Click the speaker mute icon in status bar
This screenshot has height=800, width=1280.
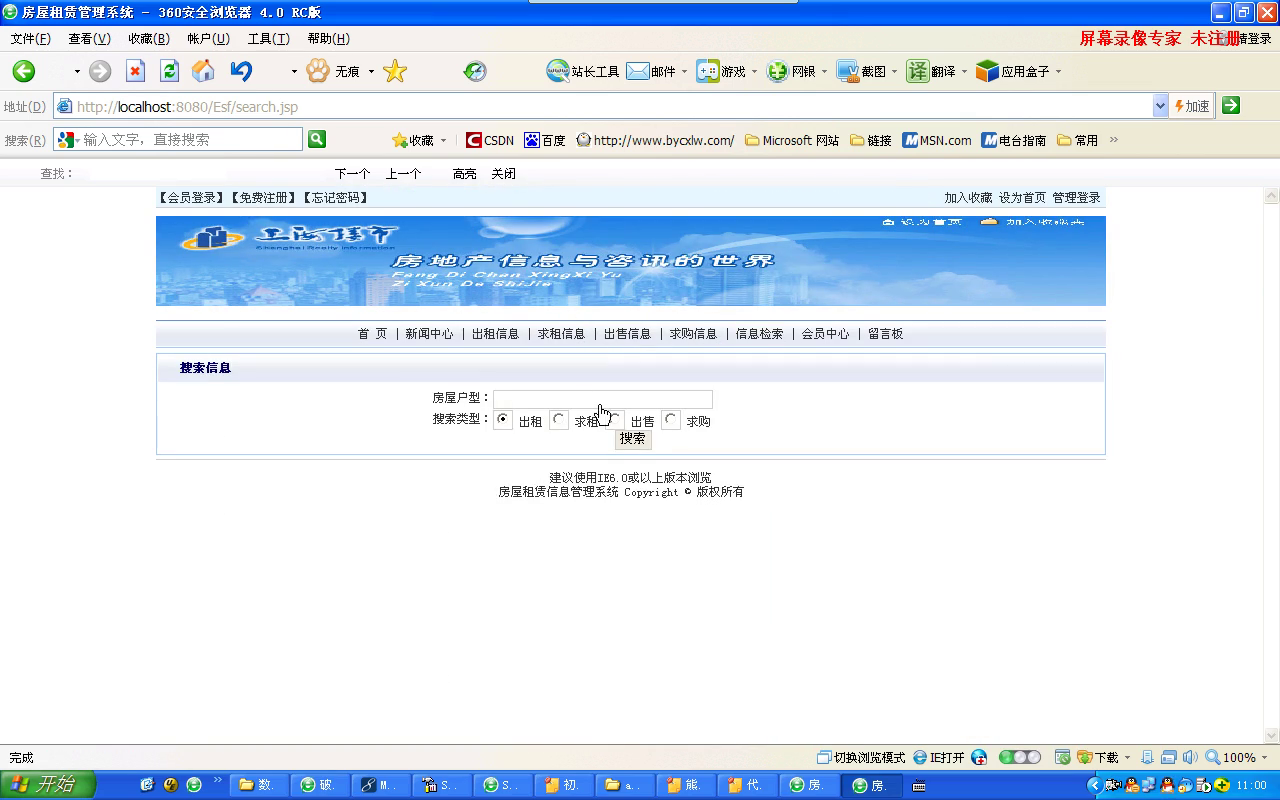pos(1190,757)
